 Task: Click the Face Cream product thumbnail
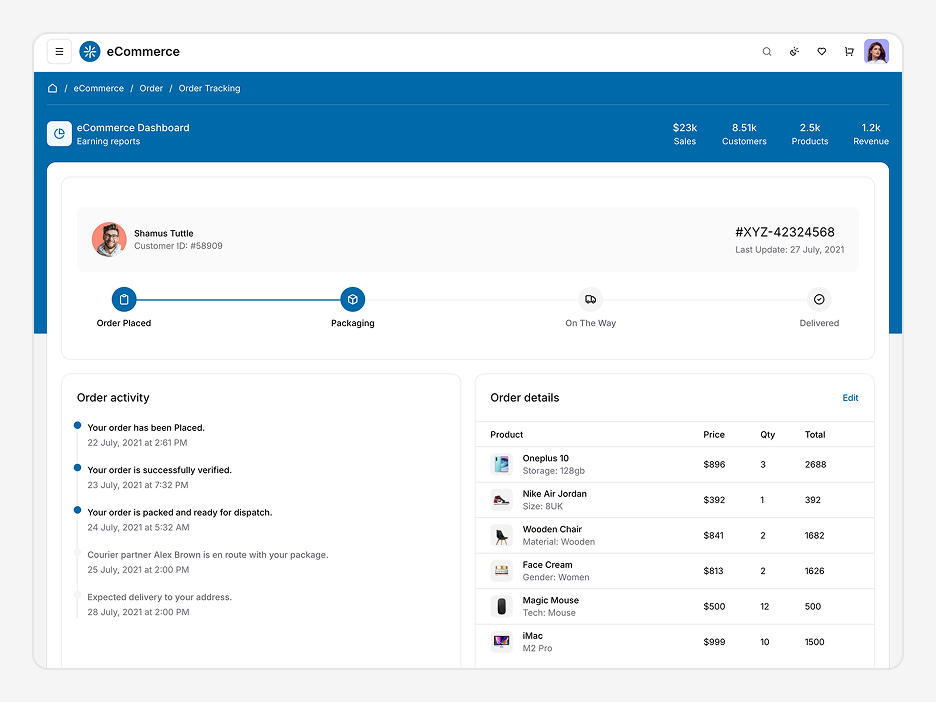[501, 571]
